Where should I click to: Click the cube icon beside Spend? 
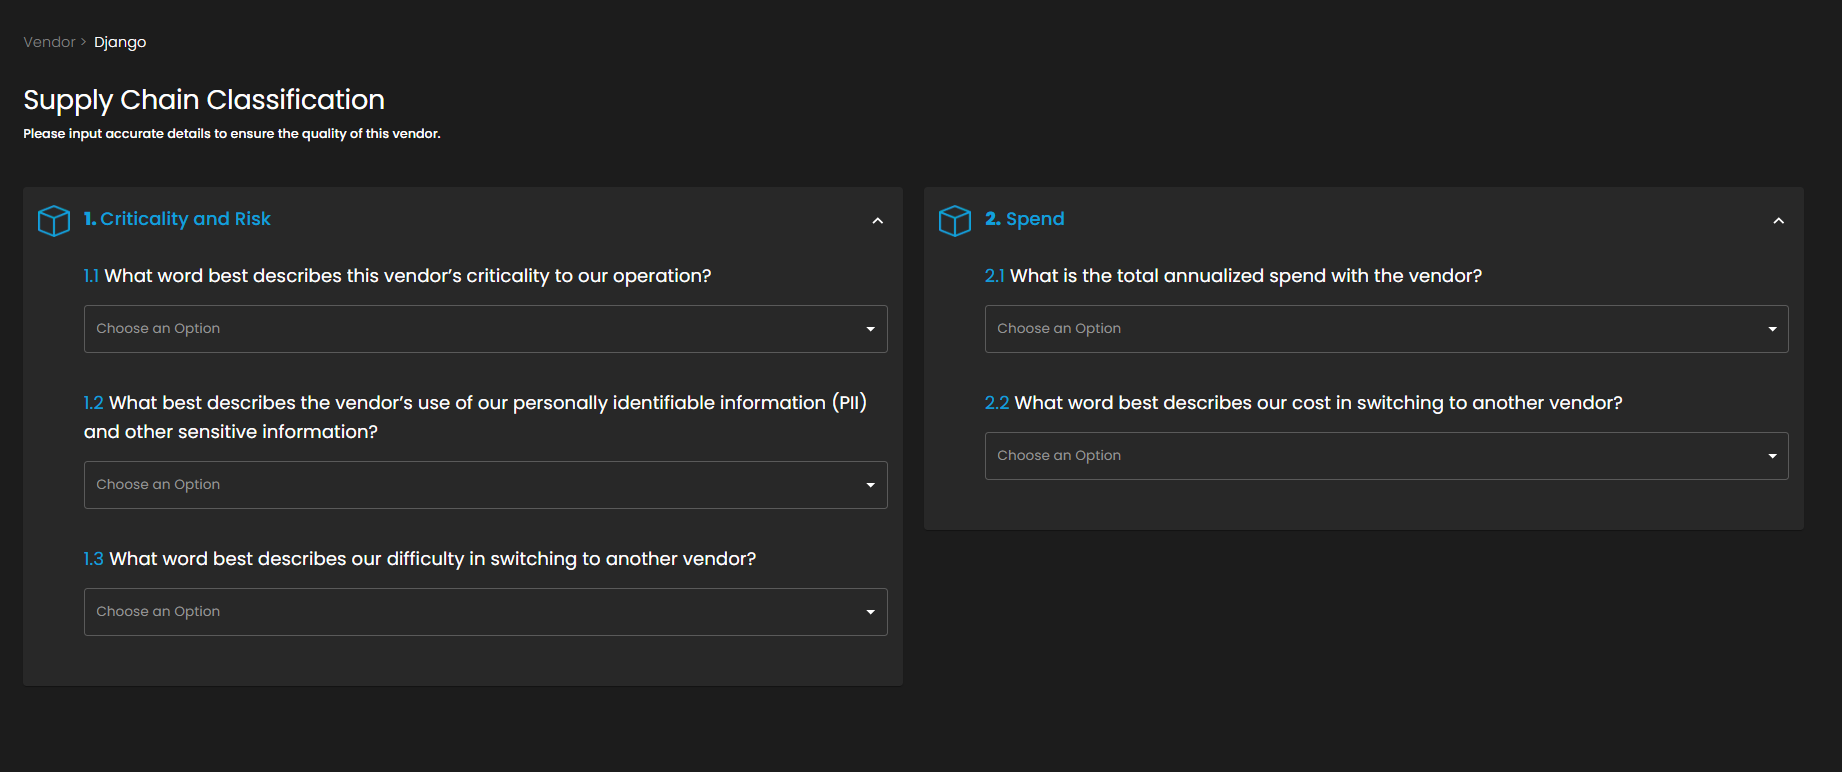coord(955,220)
